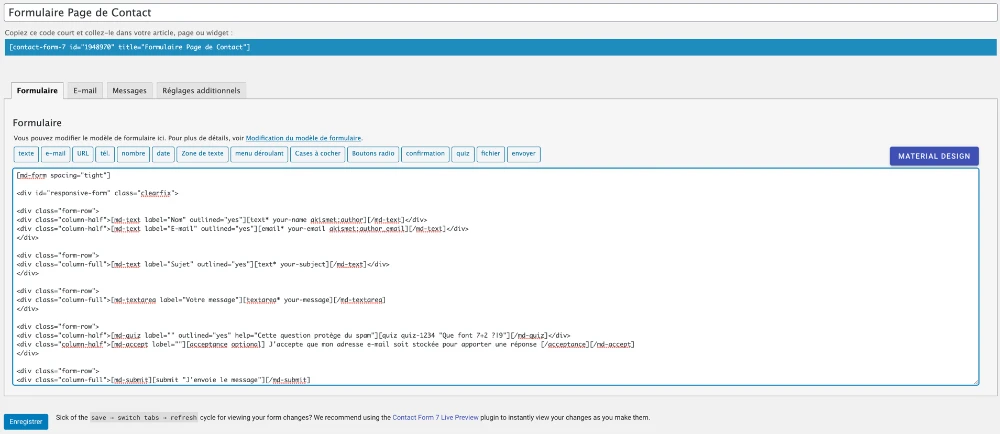Grab the editor resize handle corner
This screenshot has height=434, width=1000.
click(975, 382)
